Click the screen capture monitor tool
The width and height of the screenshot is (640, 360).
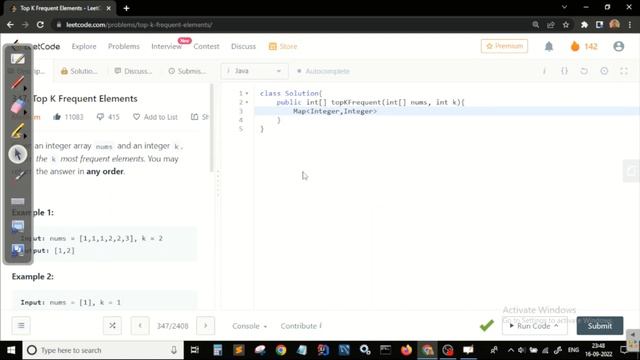[x=18, y=226]
